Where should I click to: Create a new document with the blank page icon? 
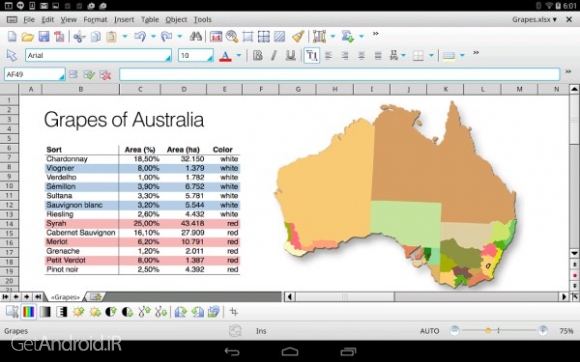pos(12,36)
